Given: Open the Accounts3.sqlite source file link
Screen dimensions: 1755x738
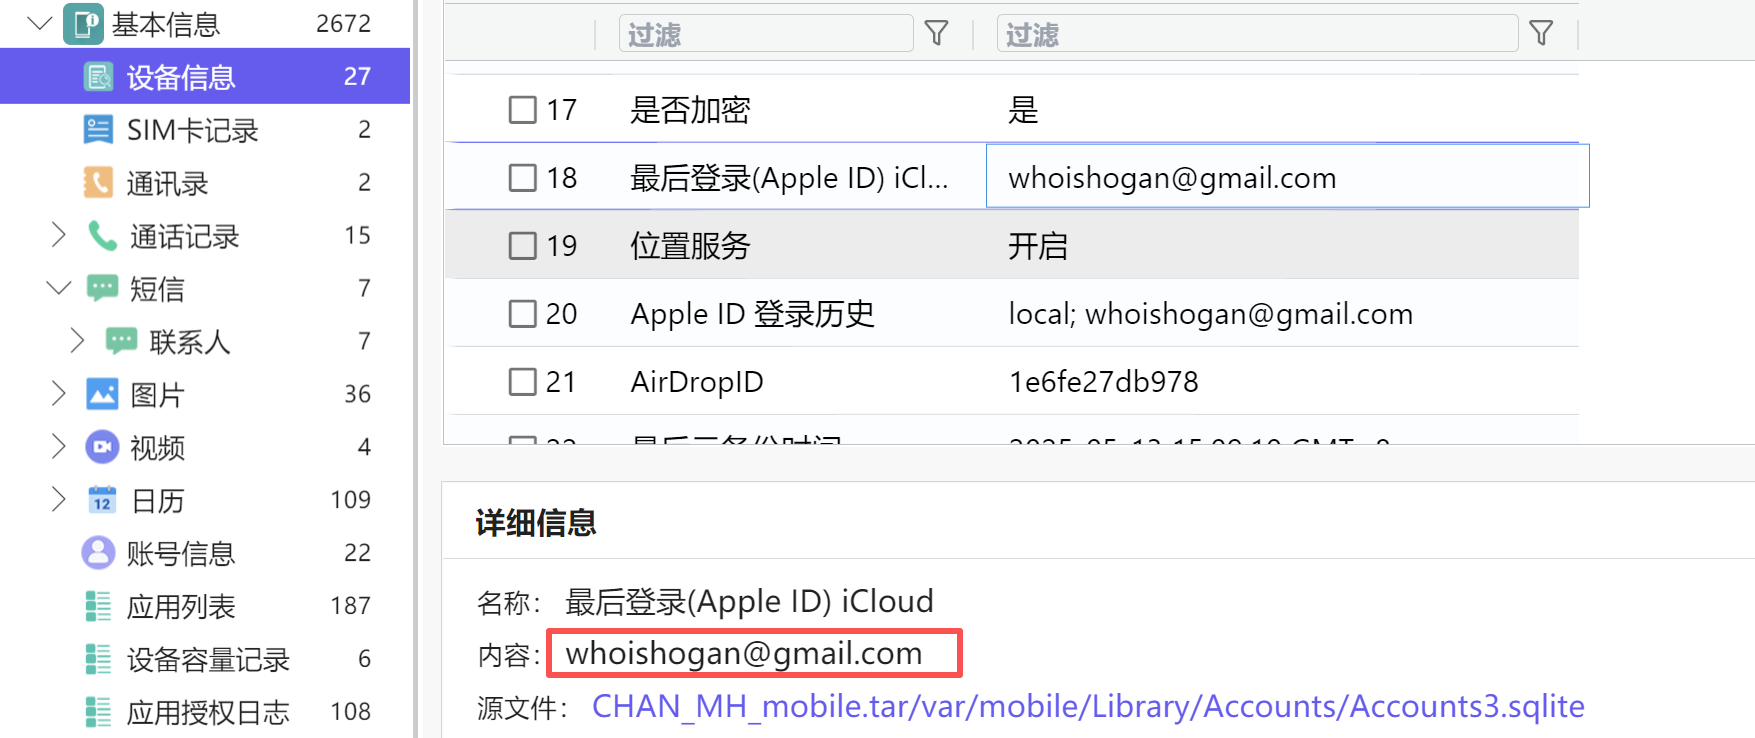Looking at the screenshot, I should [1088, 707].
